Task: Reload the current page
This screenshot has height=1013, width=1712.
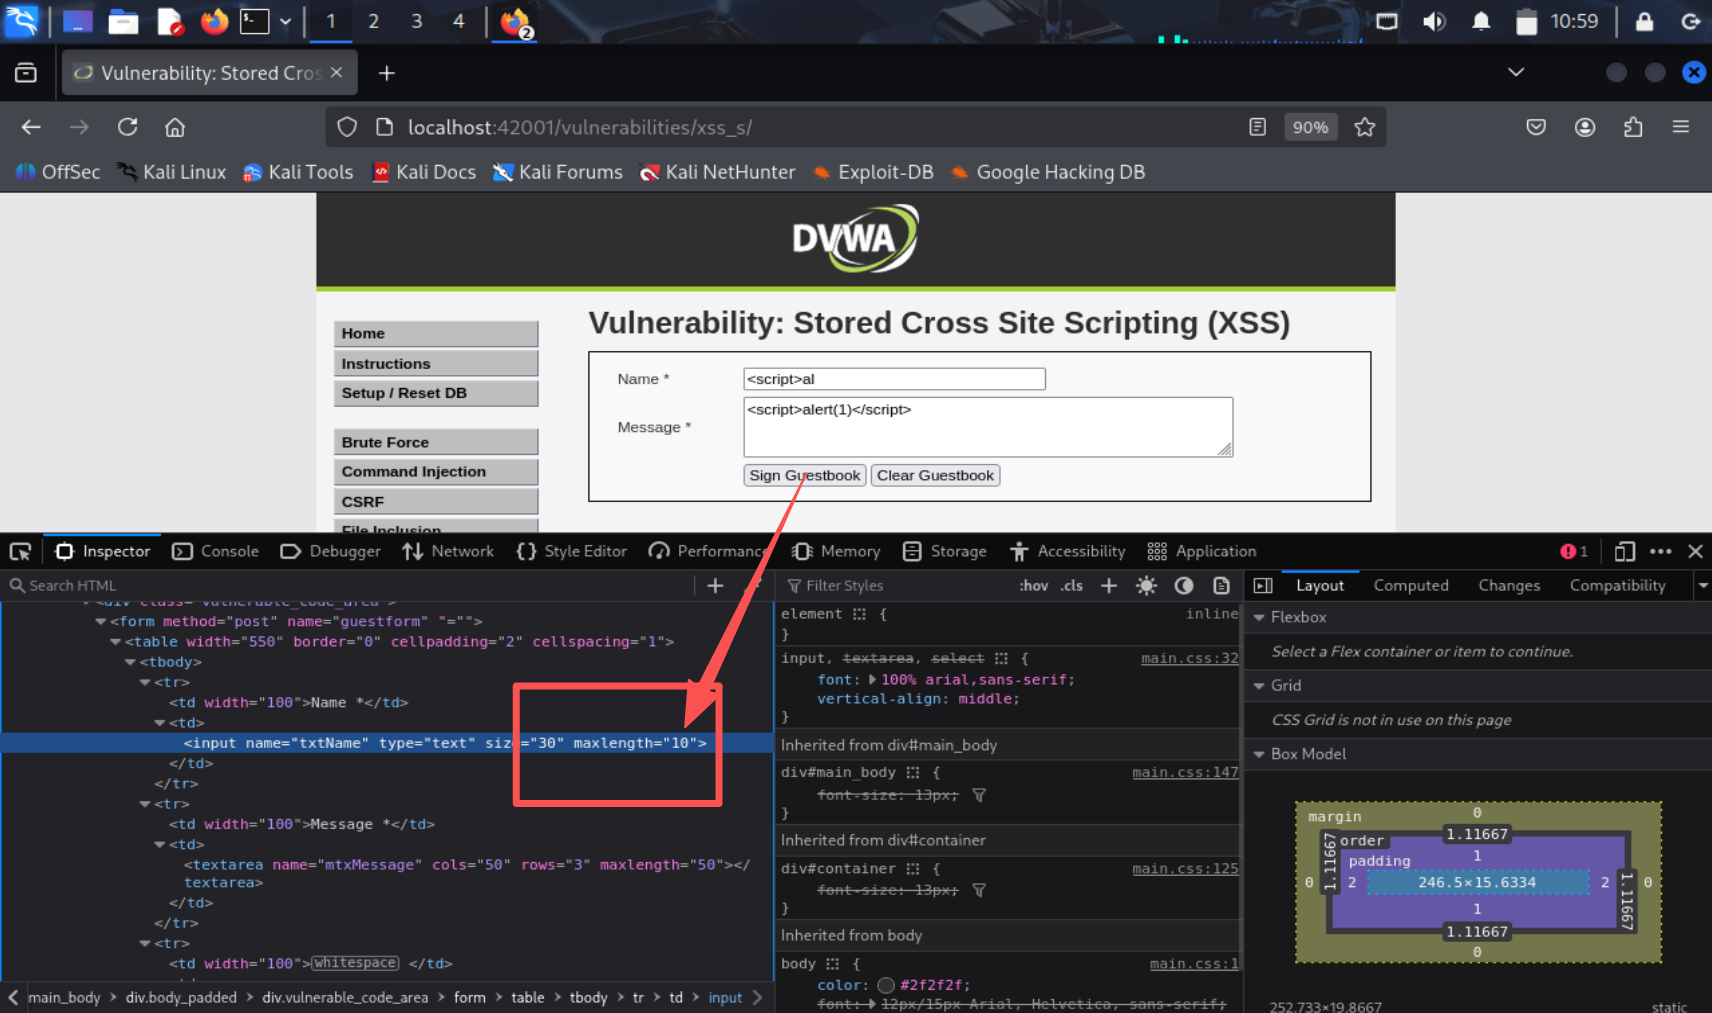Action: tap(127, 127)
